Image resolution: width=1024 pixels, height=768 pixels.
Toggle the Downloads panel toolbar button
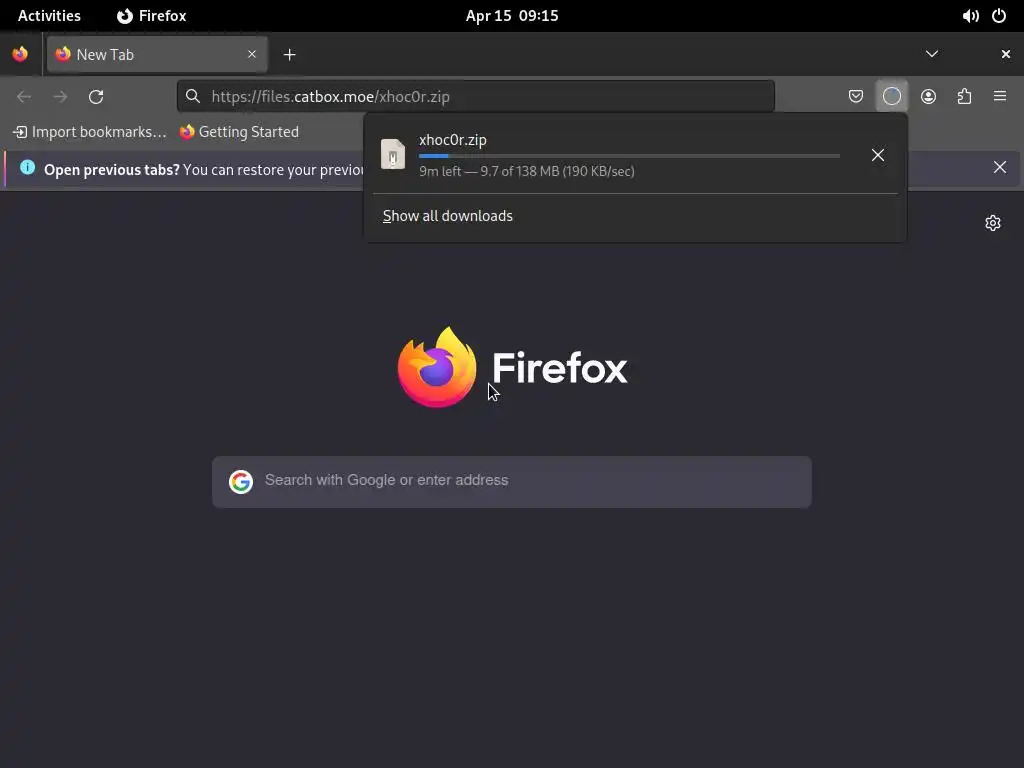[891, 97]
